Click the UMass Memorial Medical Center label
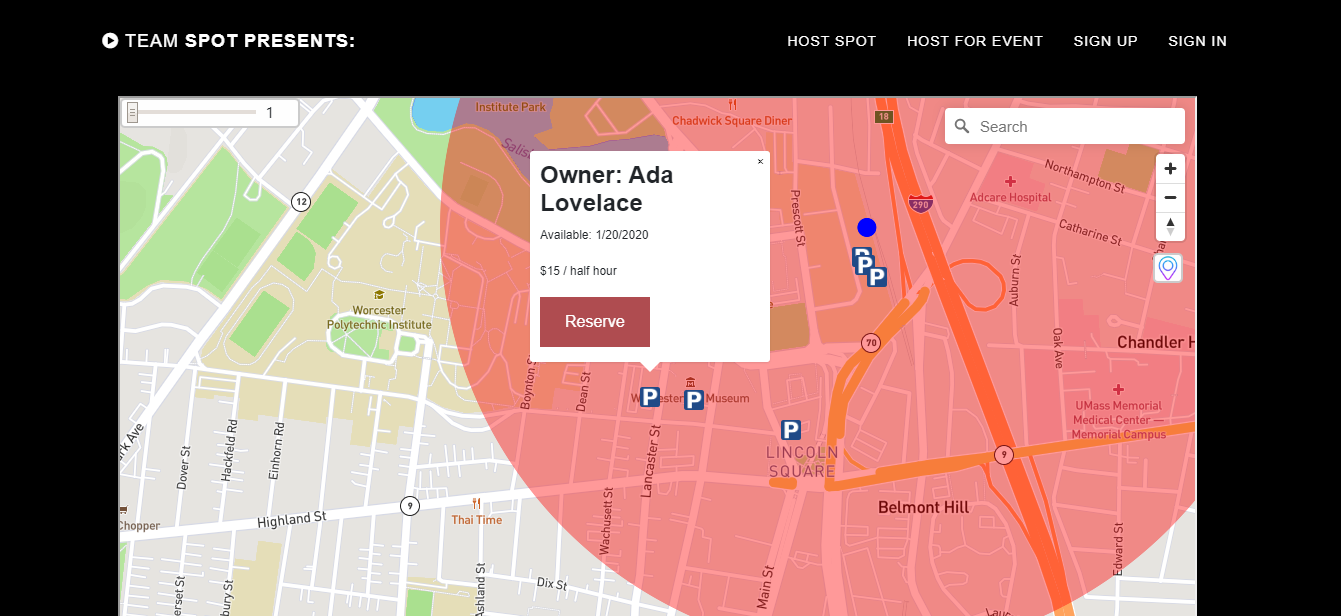The height and width of the screenshot is (616, 1341). [x=1118, y=420]
